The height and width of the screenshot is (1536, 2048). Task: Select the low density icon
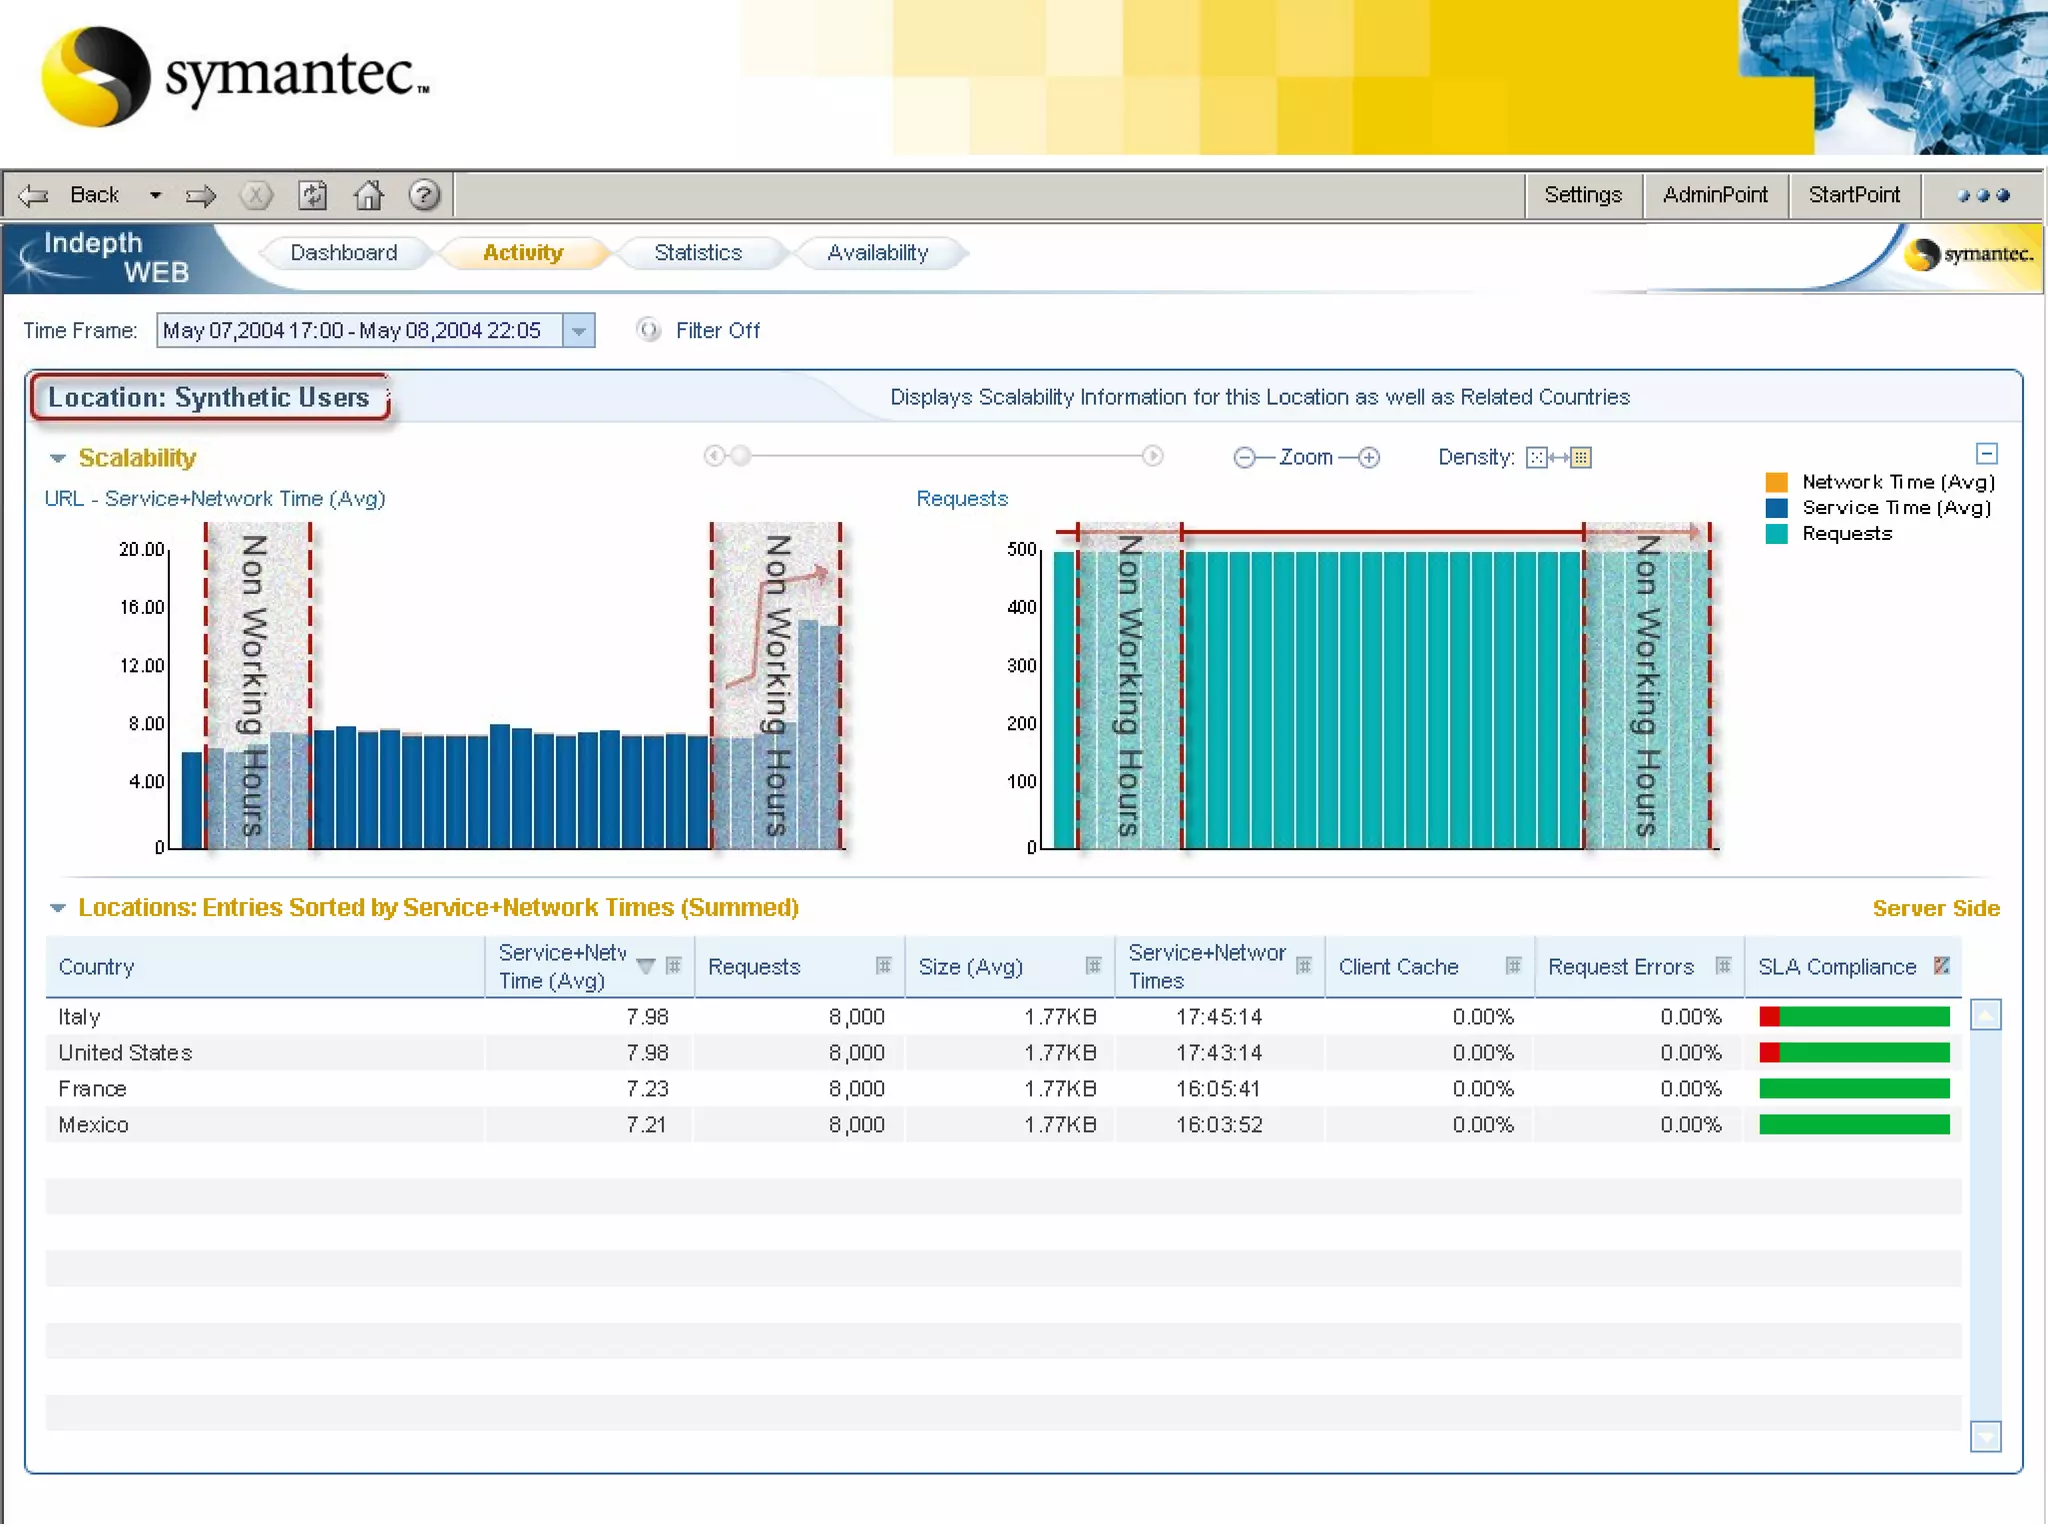point(1536,458)
